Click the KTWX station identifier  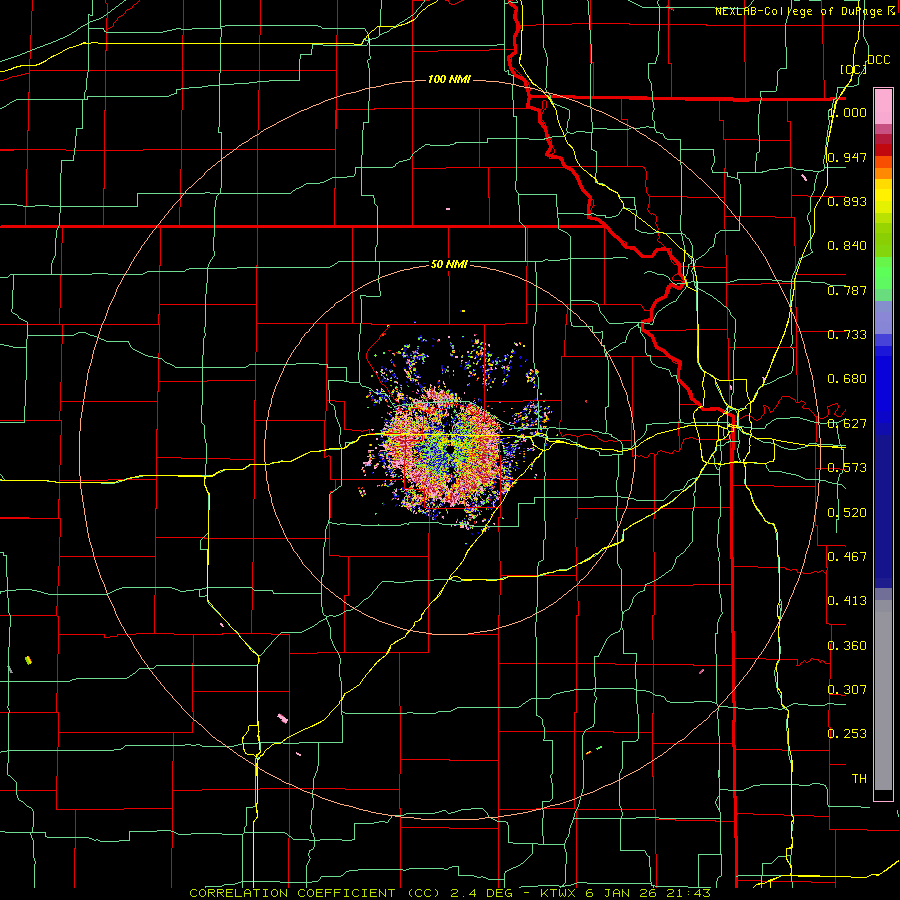560,893
